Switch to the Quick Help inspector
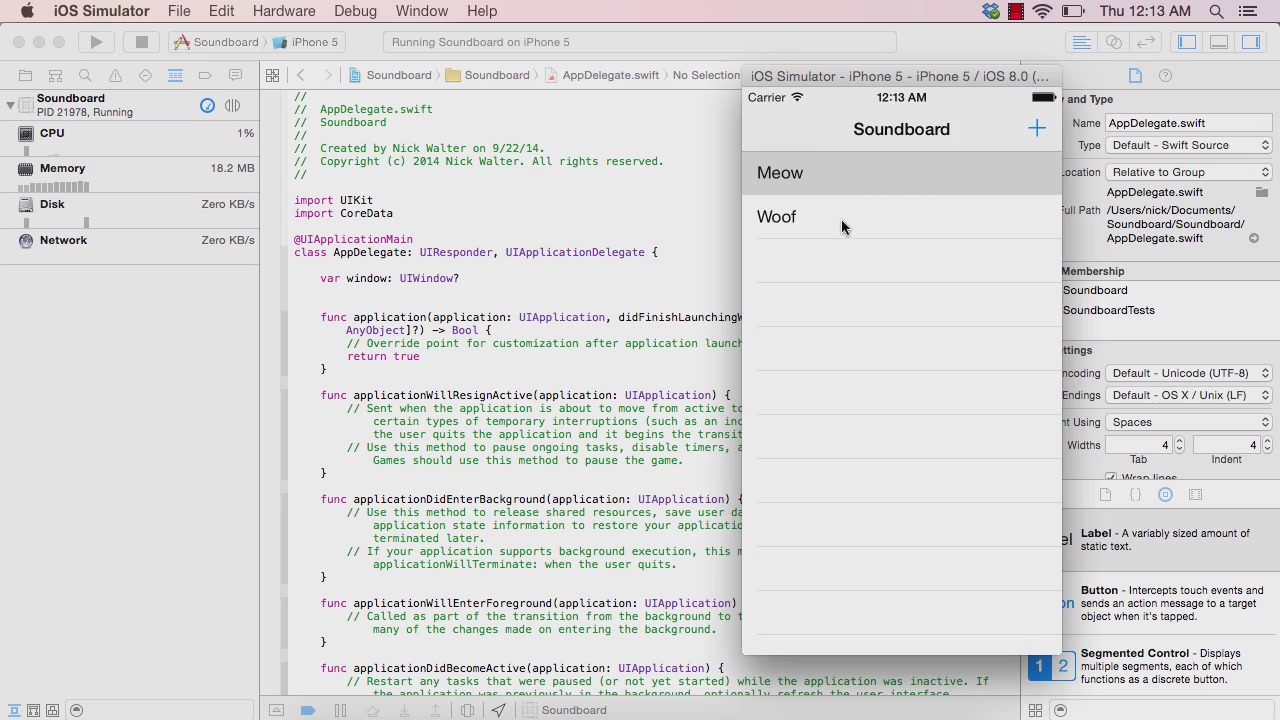 tap(1165, 76)
